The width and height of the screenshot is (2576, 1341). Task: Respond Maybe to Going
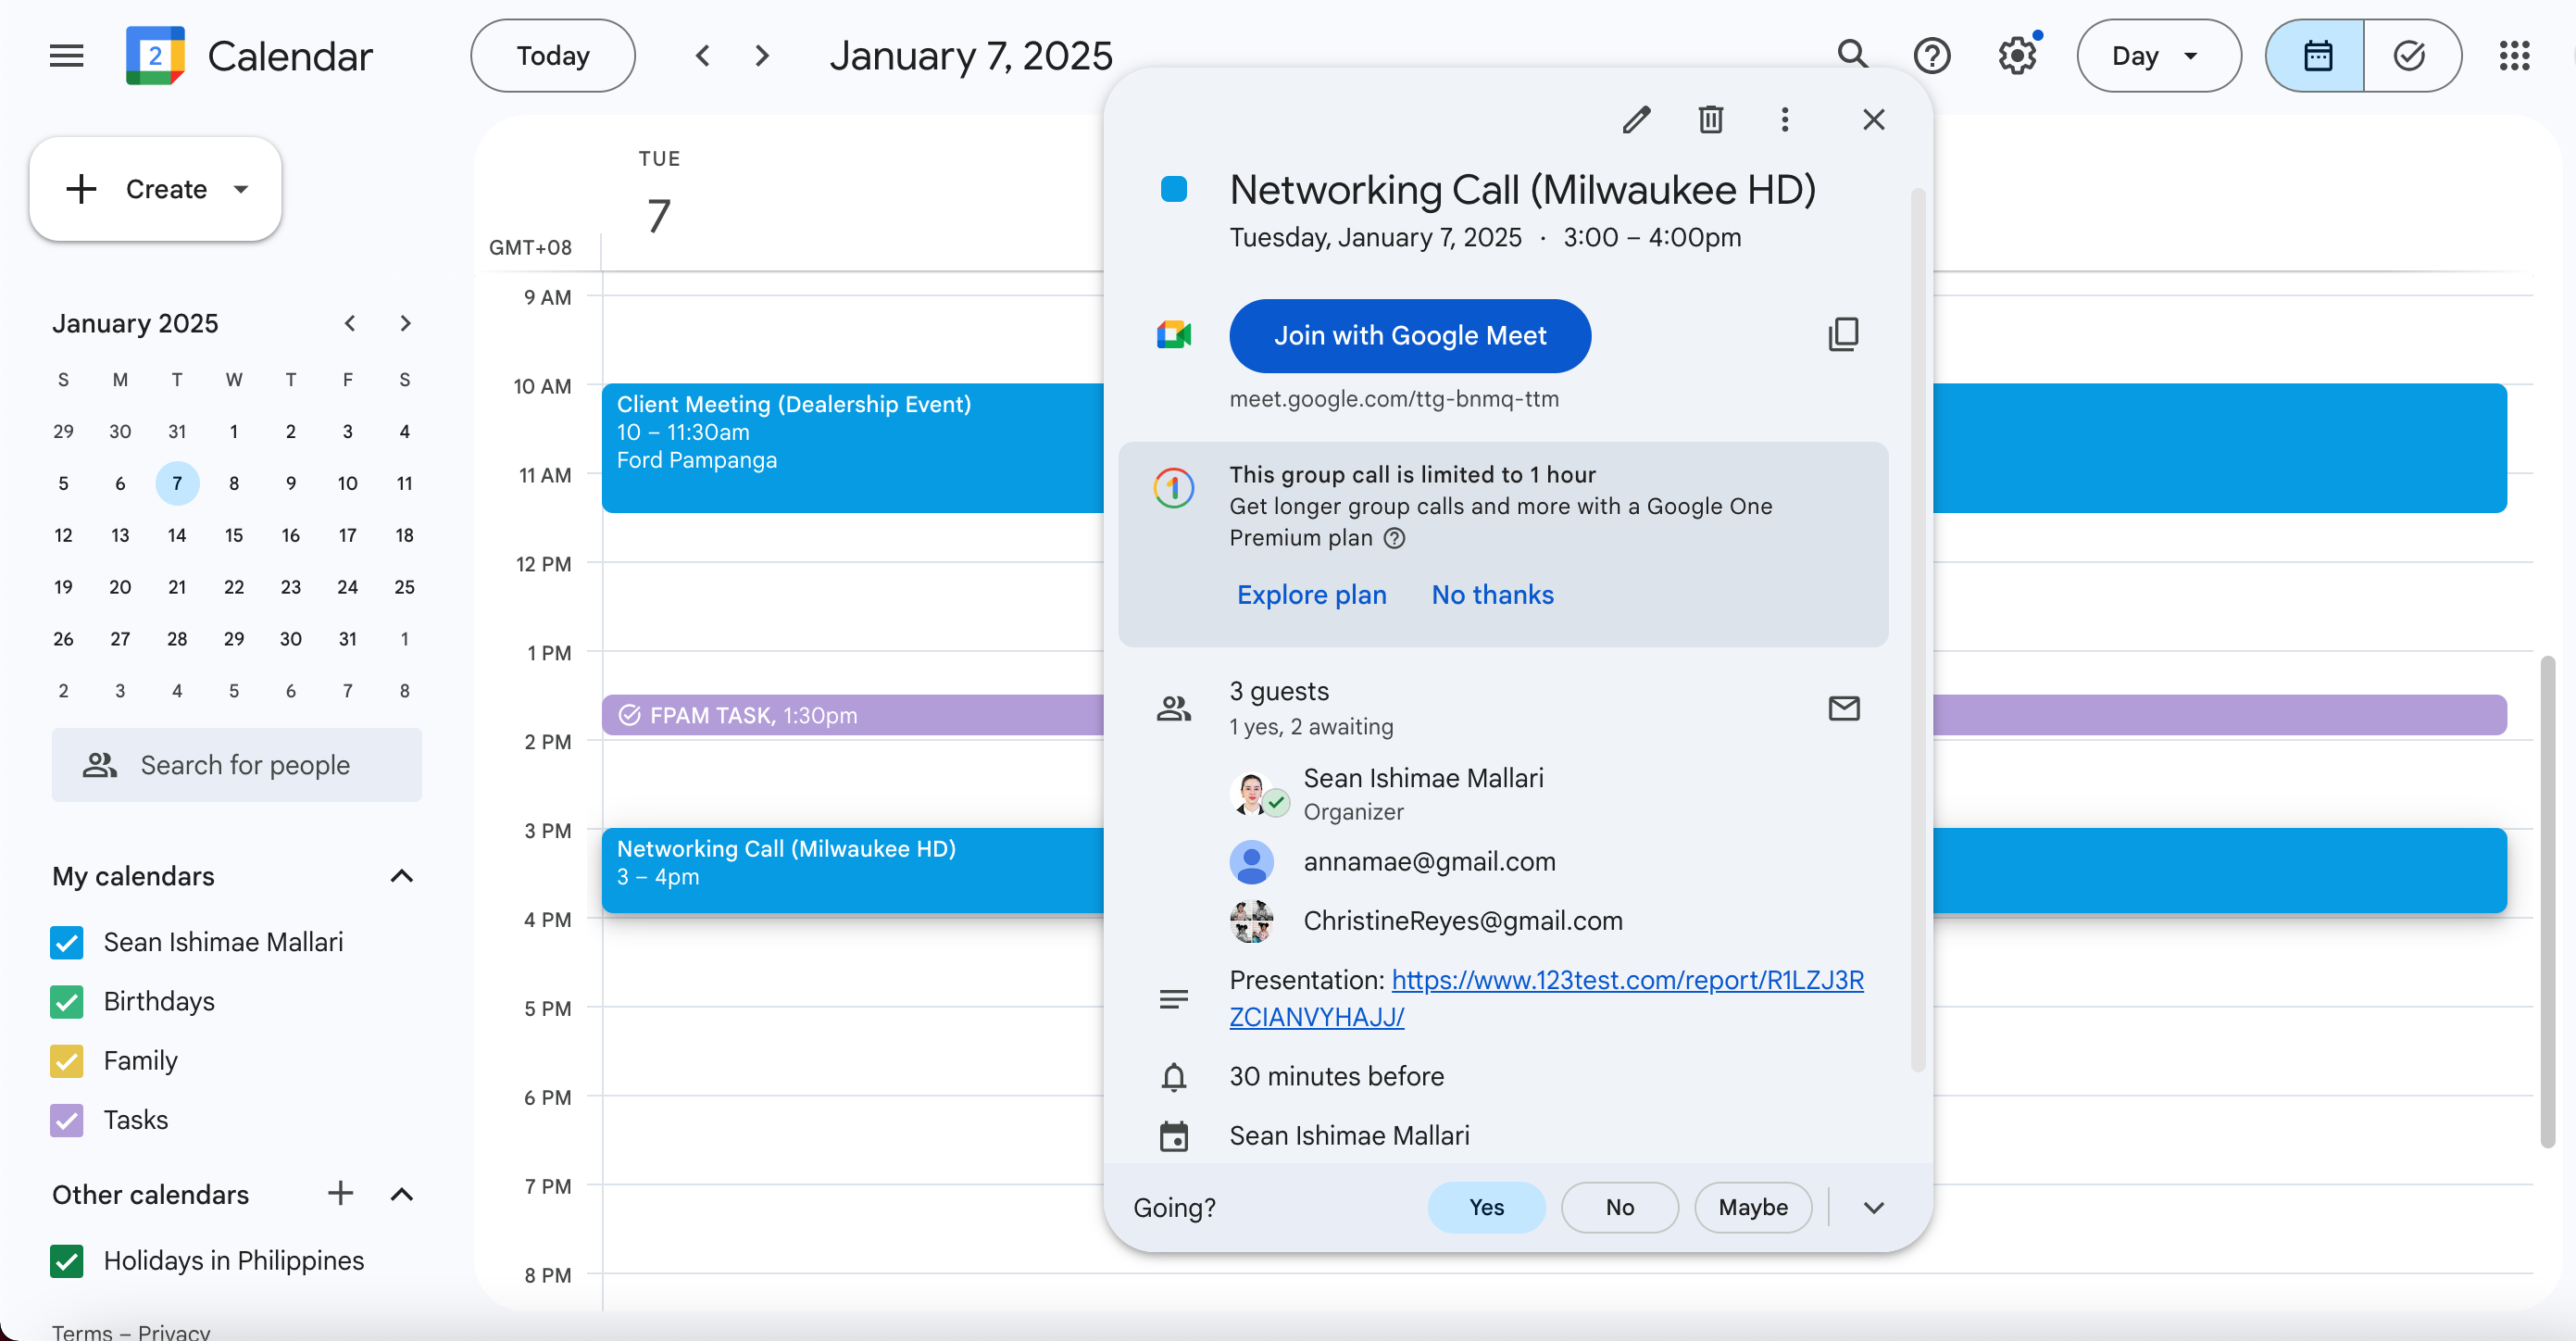(x=1752, y=1208)
